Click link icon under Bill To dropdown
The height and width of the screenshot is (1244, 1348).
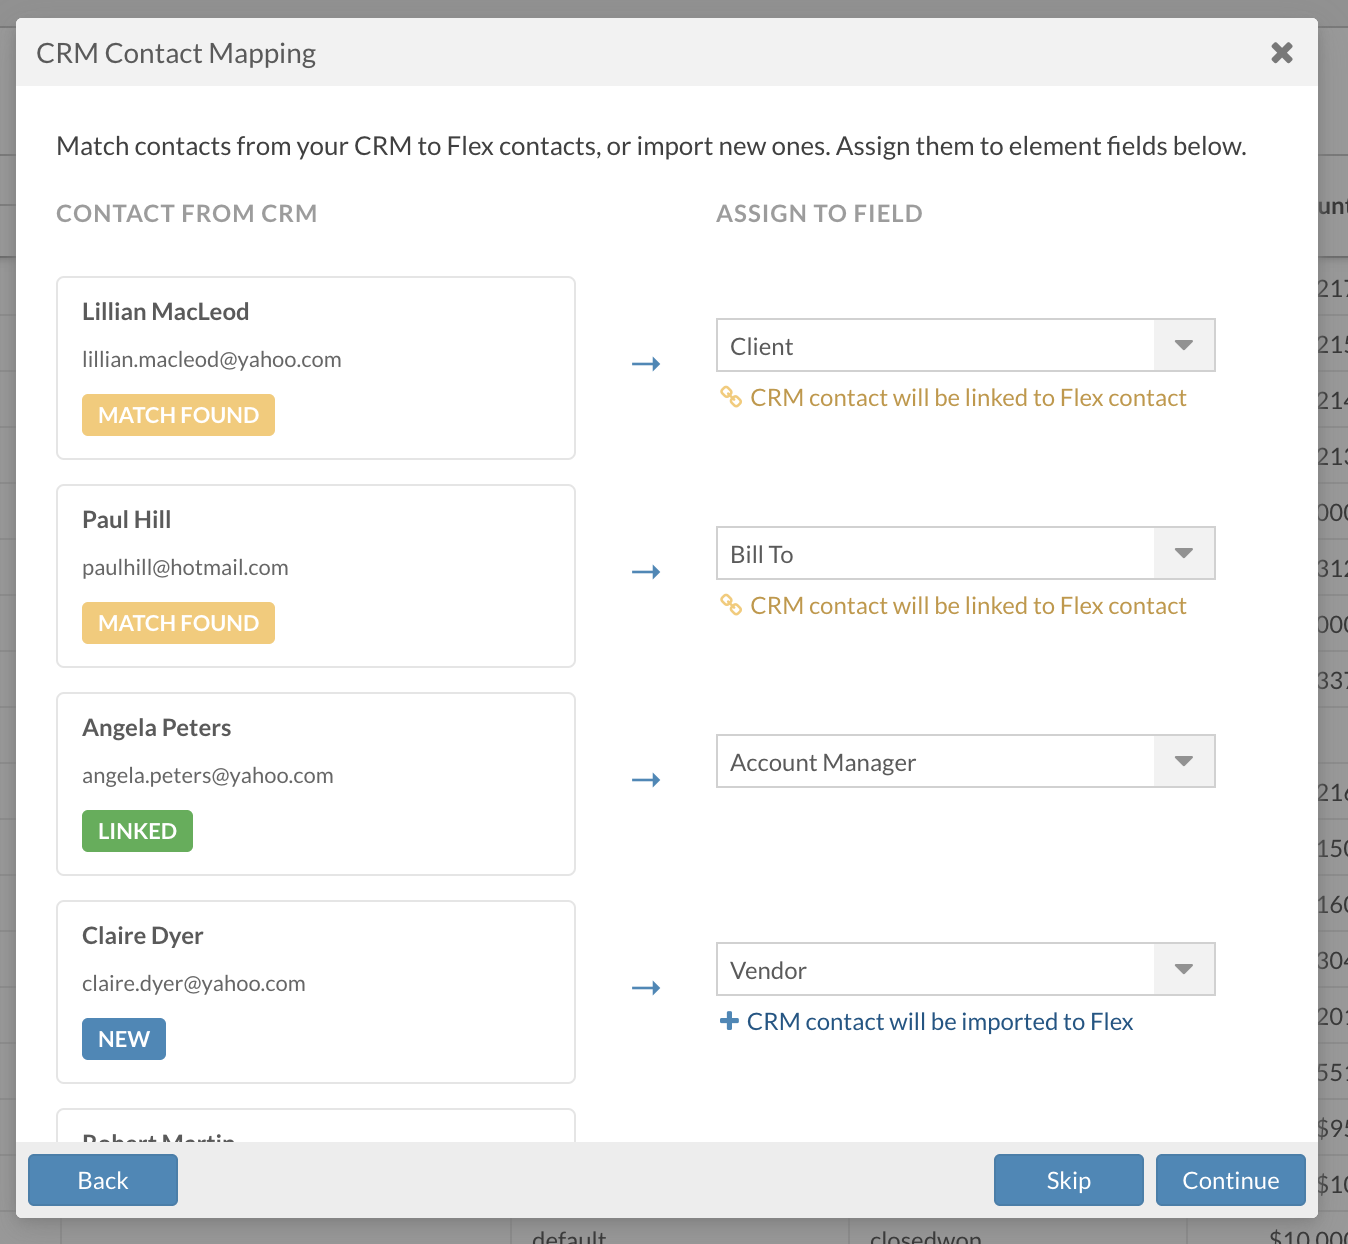coord(731,606)
